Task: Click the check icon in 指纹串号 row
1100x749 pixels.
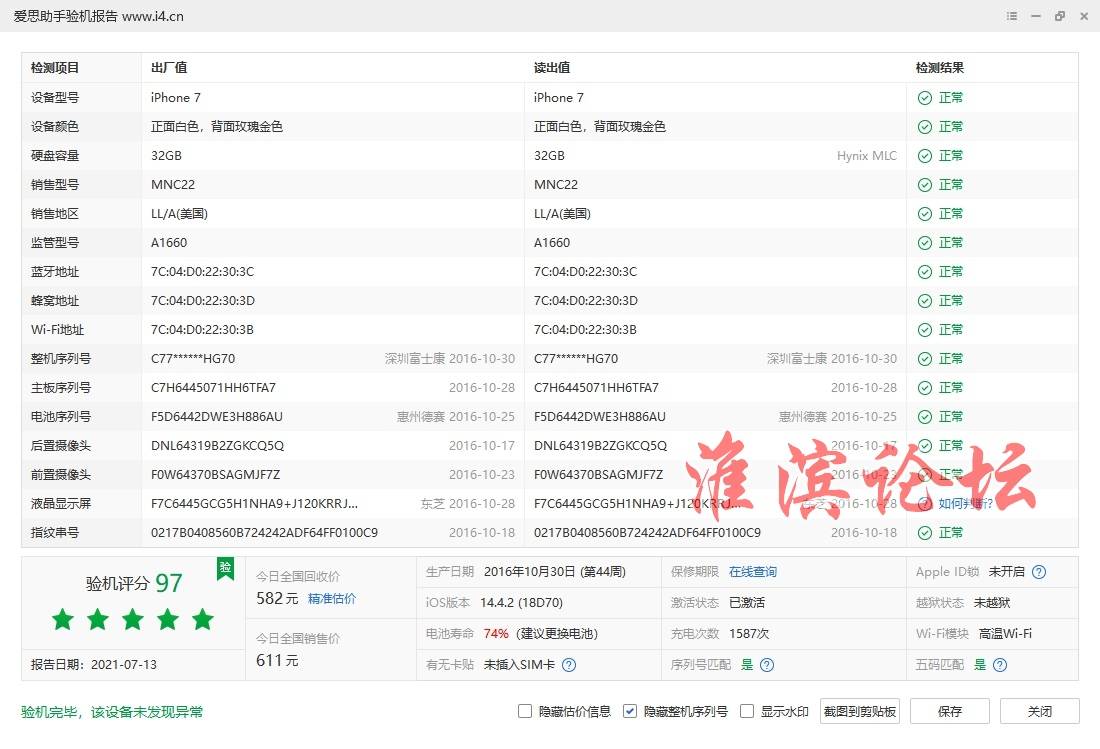Action: coord(925,533)
